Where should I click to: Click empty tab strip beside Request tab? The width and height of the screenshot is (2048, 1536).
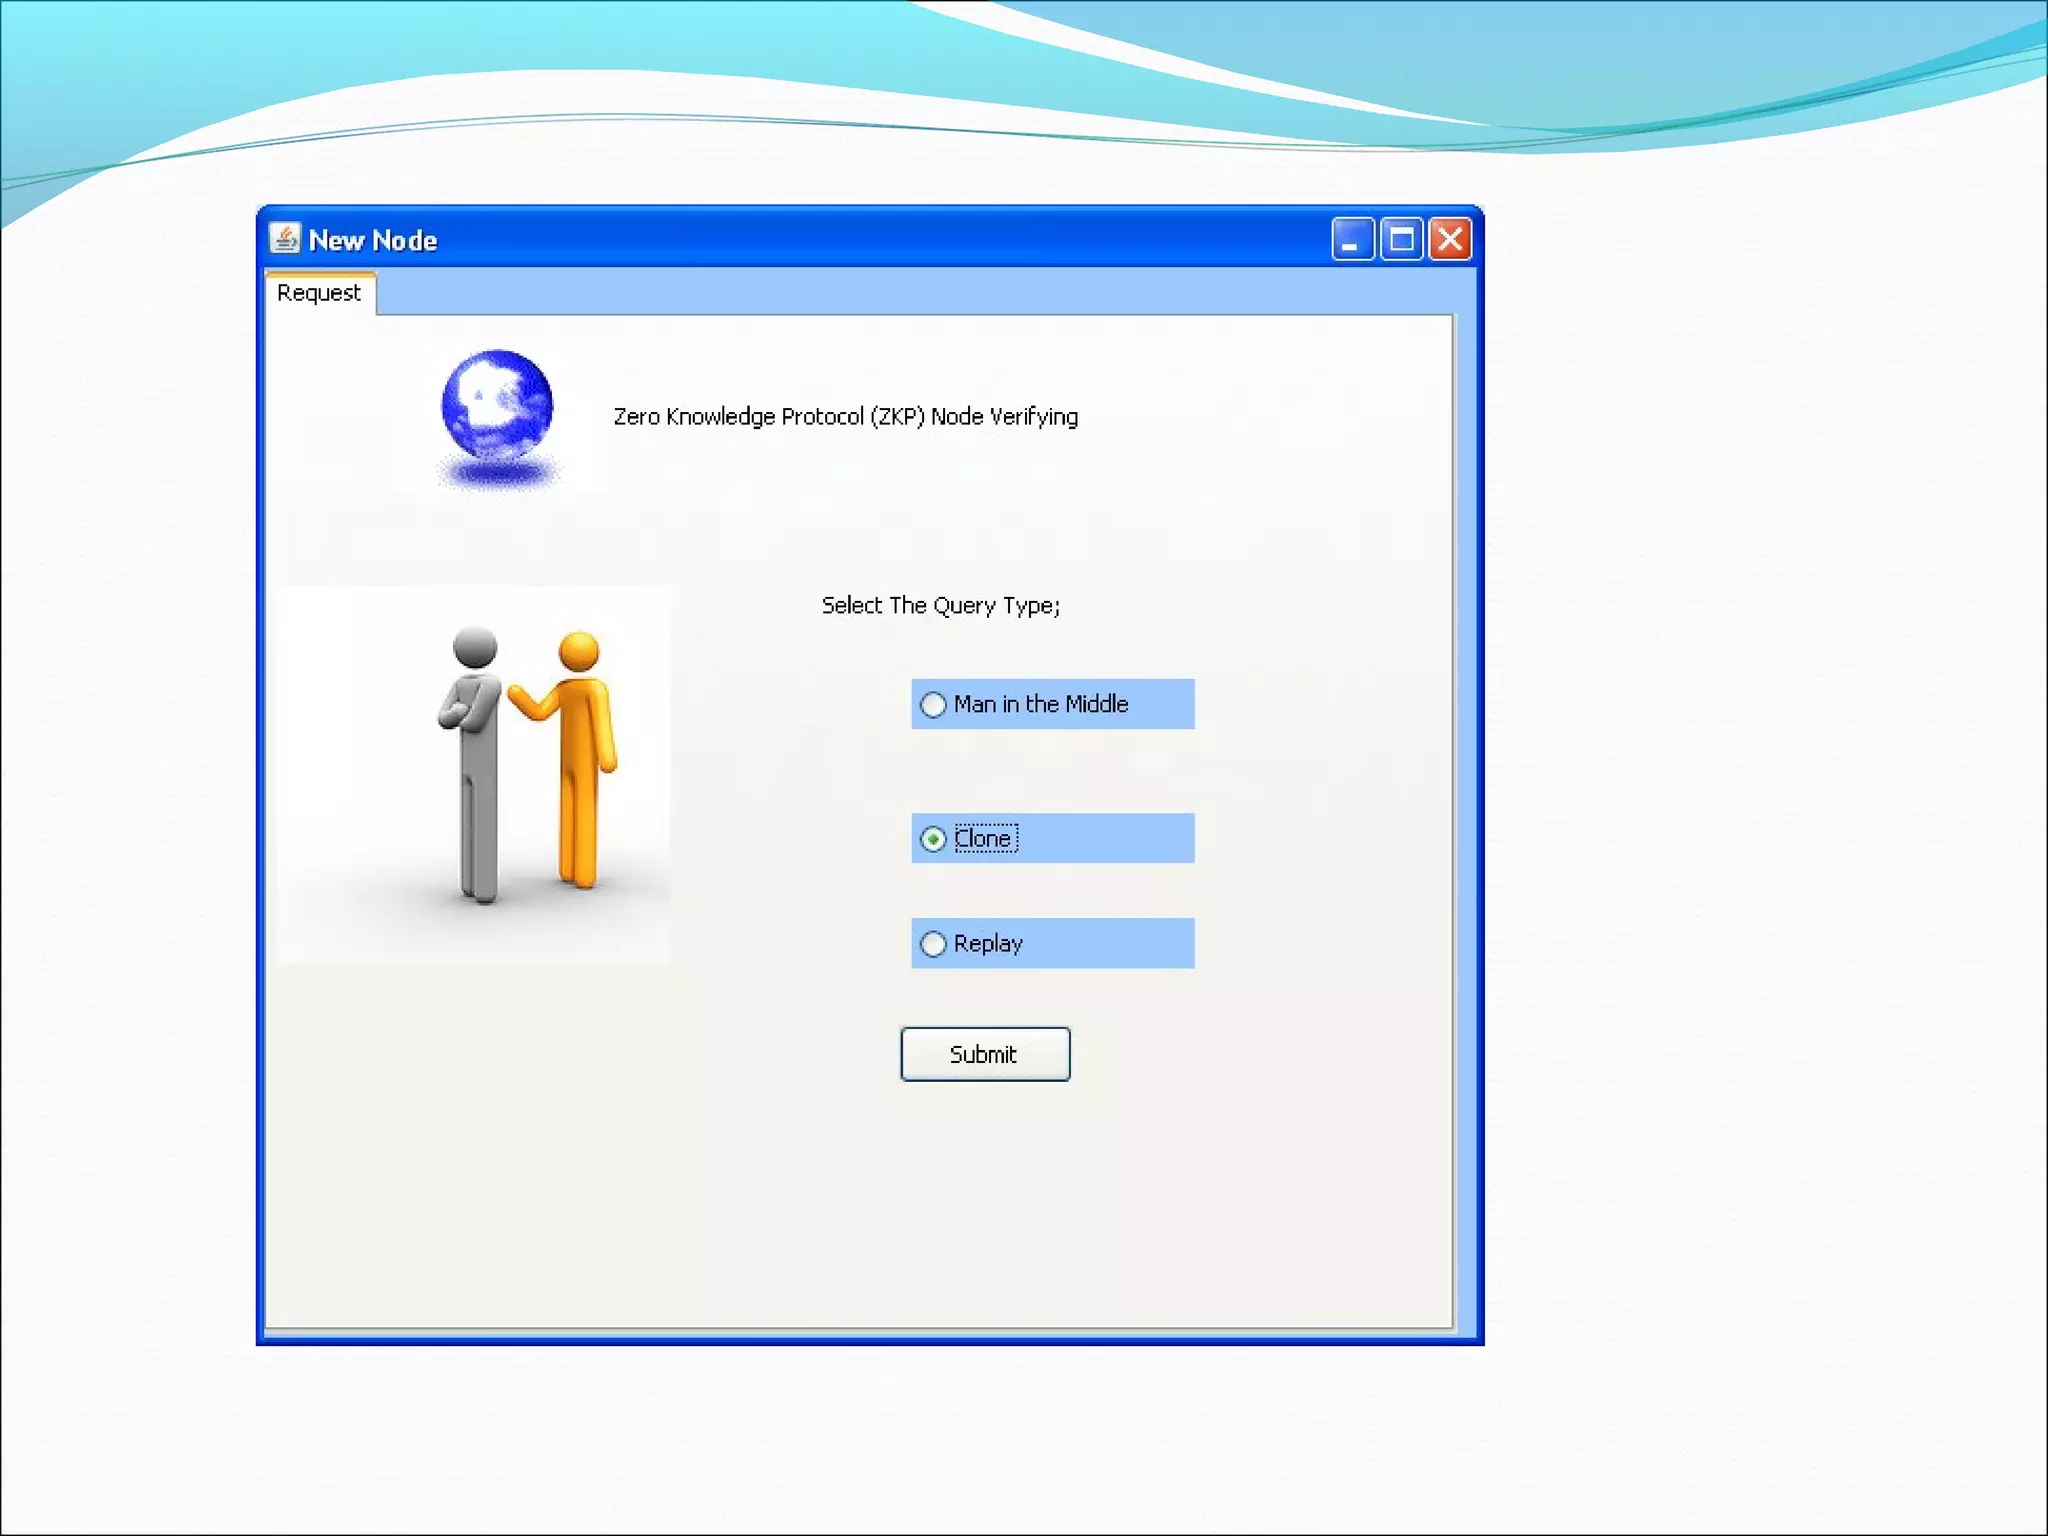coord(900,293)
